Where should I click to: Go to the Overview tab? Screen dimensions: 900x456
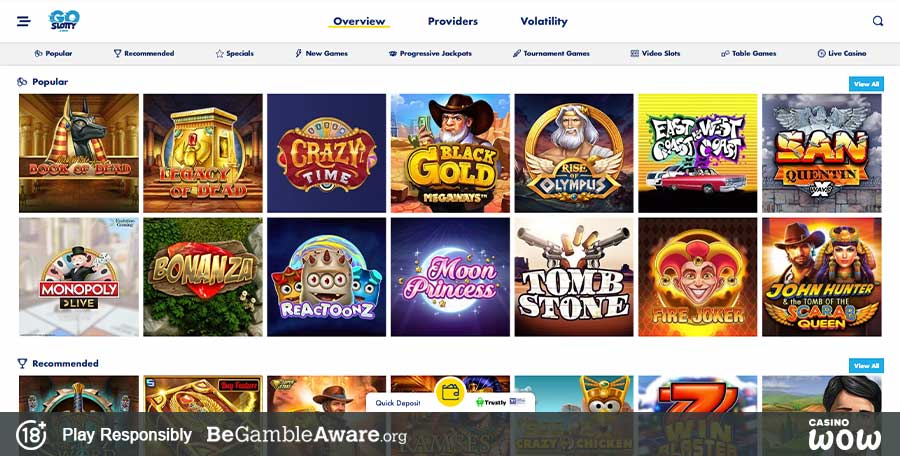click(359, 21)
